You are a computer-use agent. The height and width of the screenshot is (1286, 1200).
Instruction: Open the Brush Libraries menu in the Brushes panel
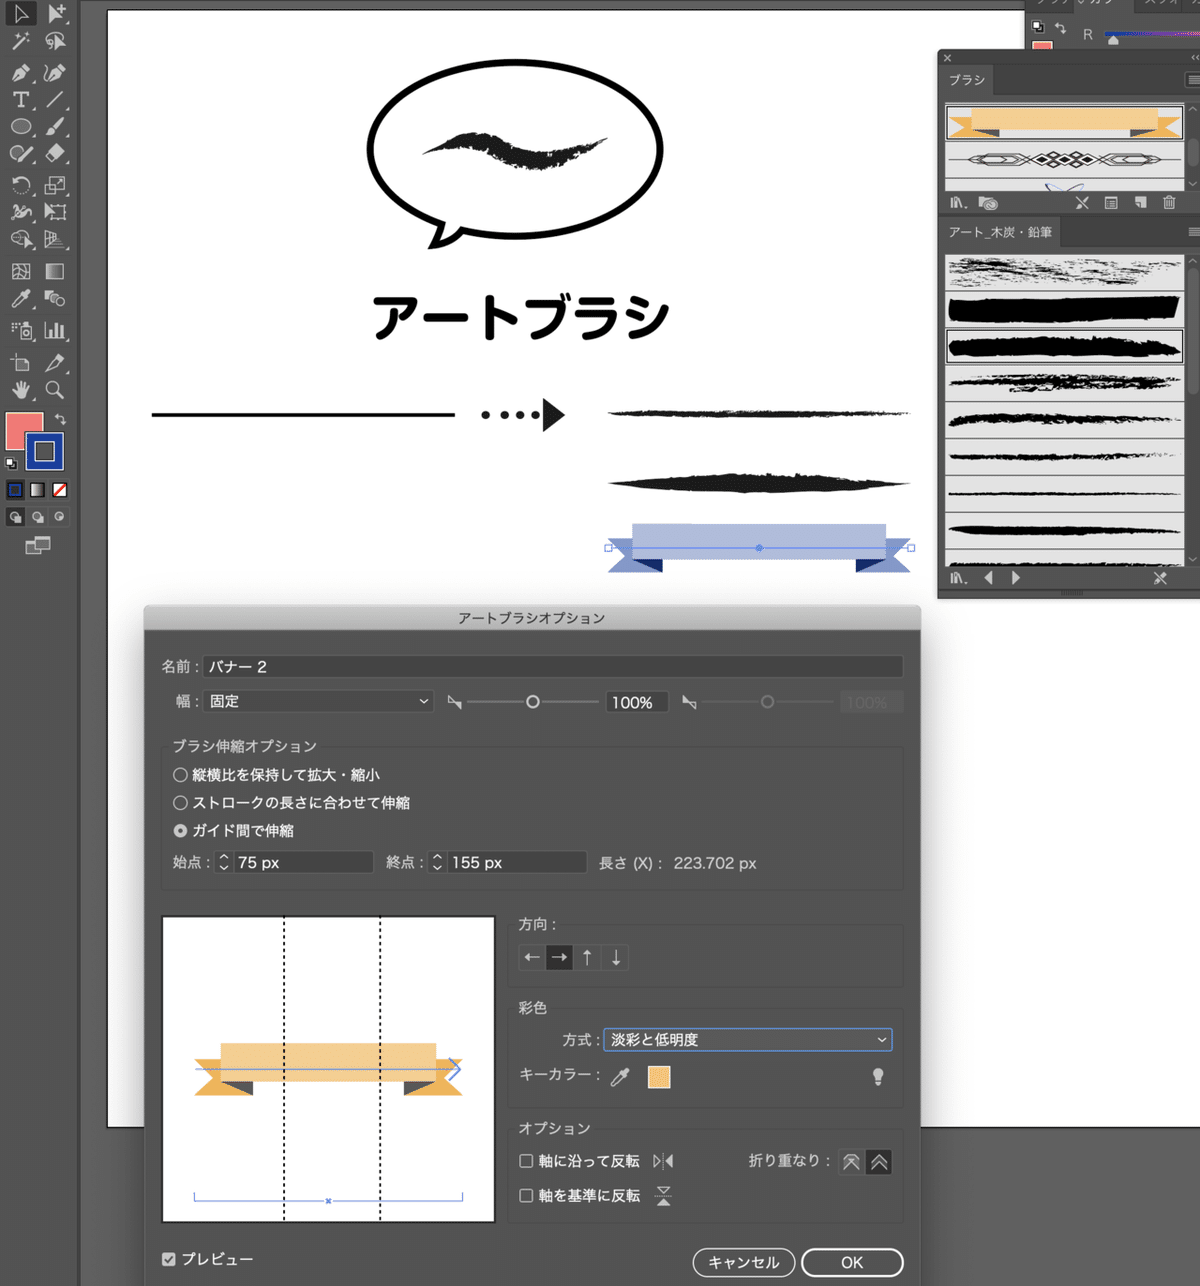(x=958, y=203)
